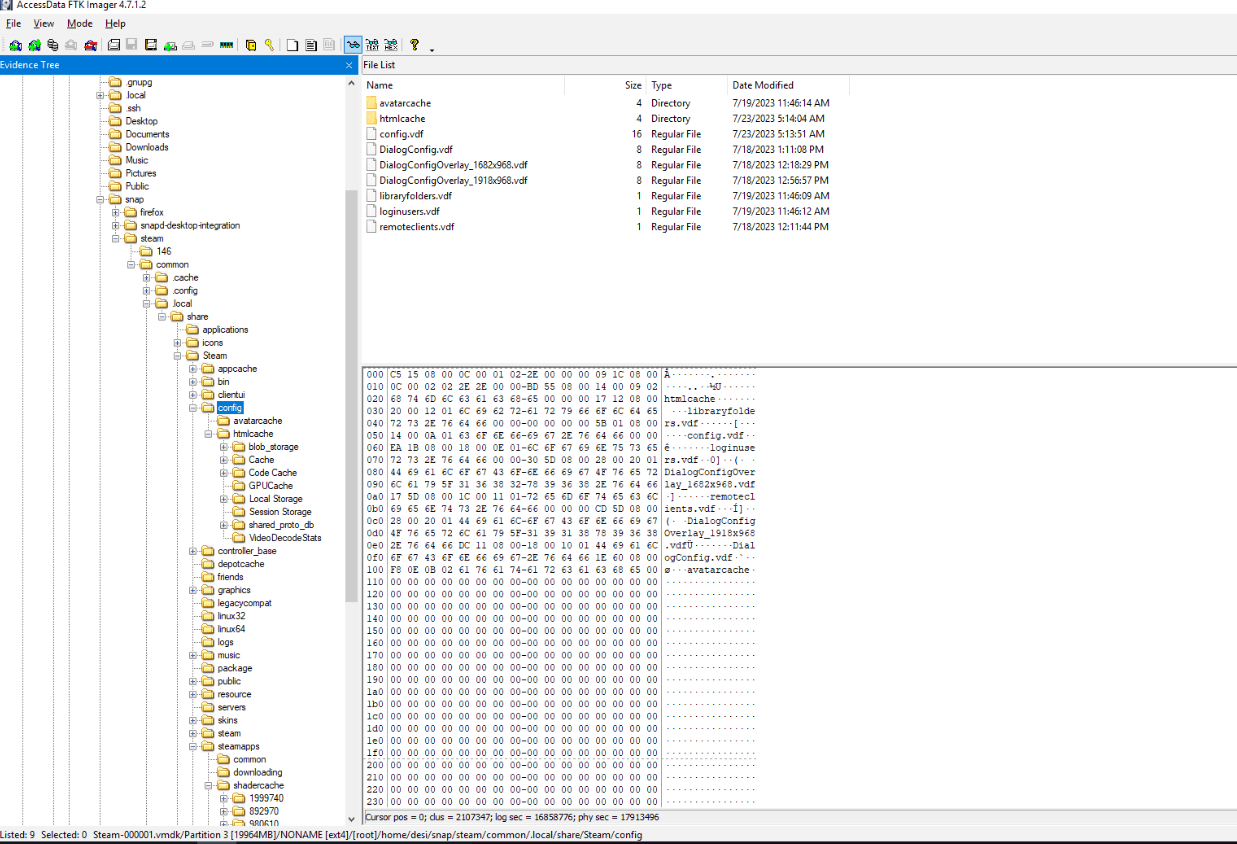Image resolution: width=1237 pixels, height=844 pixels.
Task: Select folder 1999740 under shadercache
Action: 266,798
